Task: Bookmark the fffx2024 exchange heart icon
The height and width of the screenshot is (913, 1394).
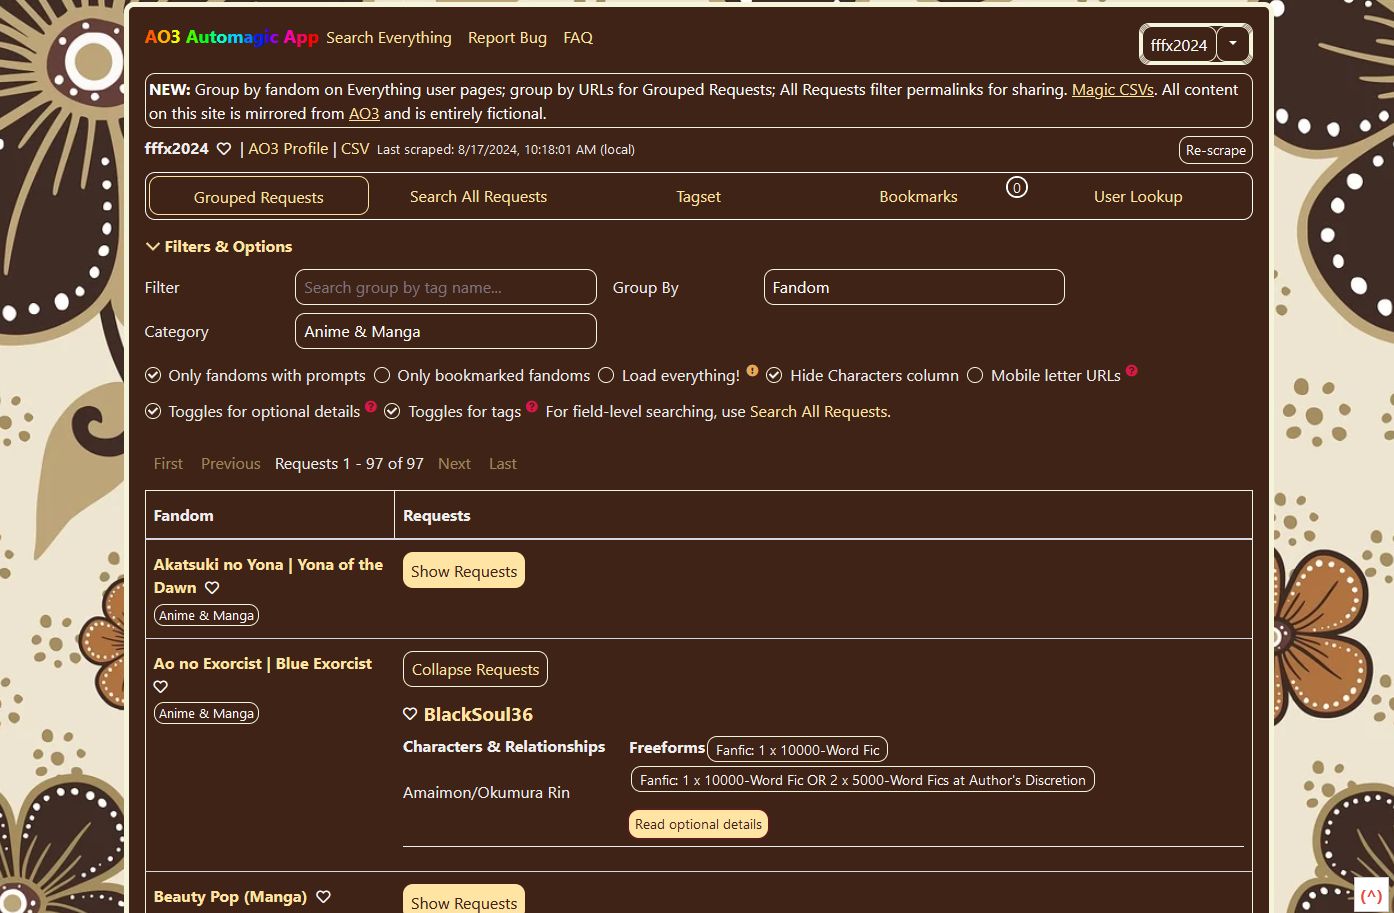Action: pos(224,149)
